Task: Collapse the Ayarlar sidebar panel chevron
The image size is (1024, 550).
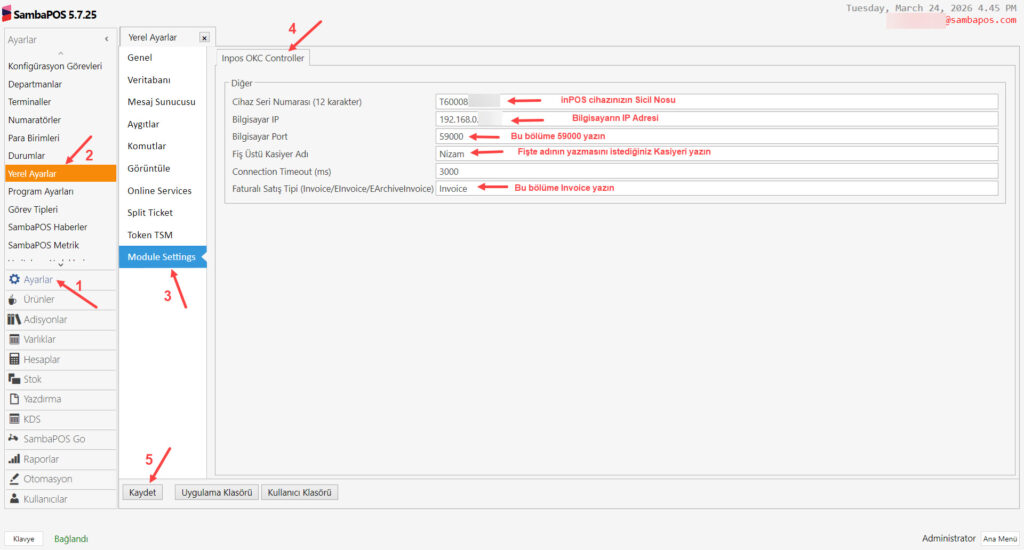Action: click(x=106, y=38)
